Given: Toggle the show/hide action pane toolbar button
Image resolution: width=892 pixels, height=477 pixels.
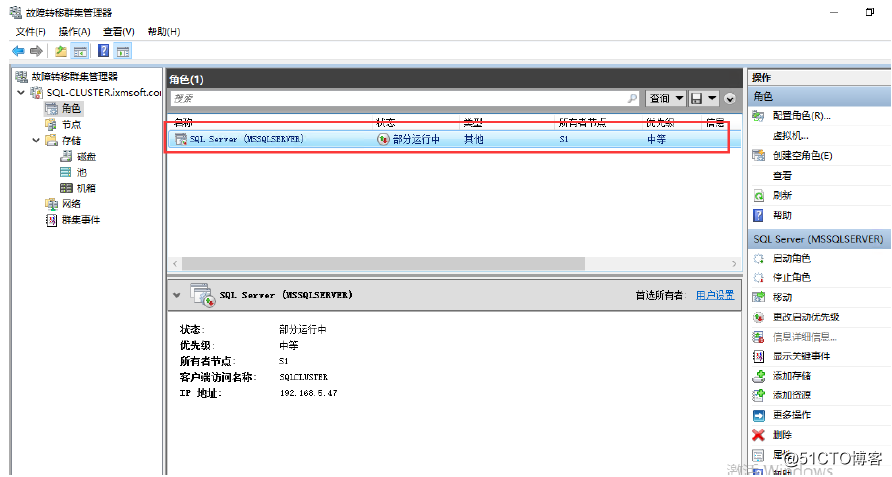Looking at the screenshot, I should [123, 51].
